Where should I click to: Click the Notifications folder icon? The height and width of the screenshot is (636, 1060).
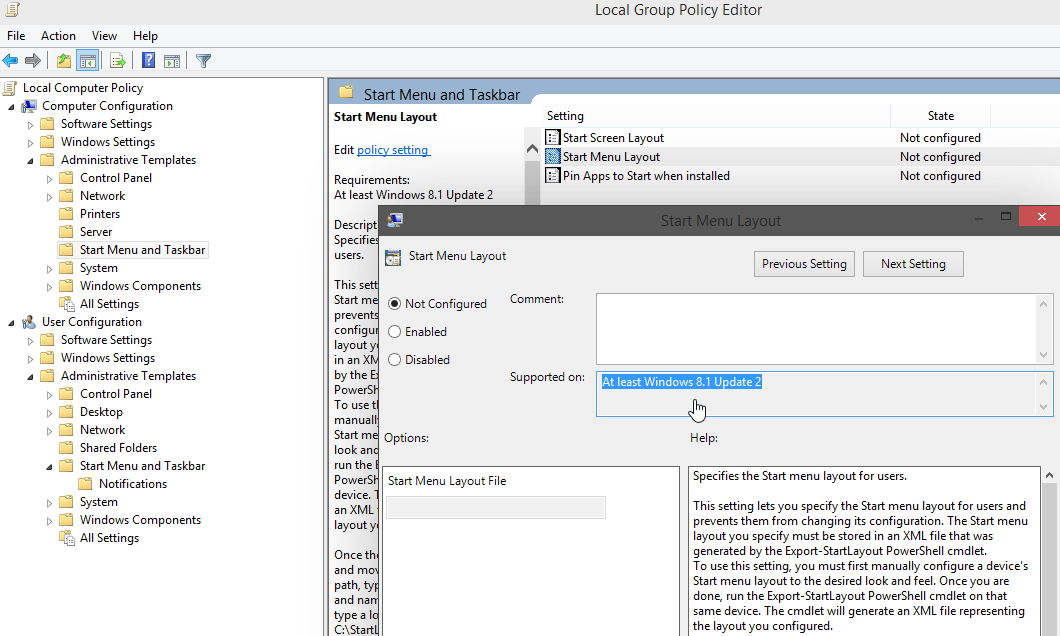coord(85,484)
